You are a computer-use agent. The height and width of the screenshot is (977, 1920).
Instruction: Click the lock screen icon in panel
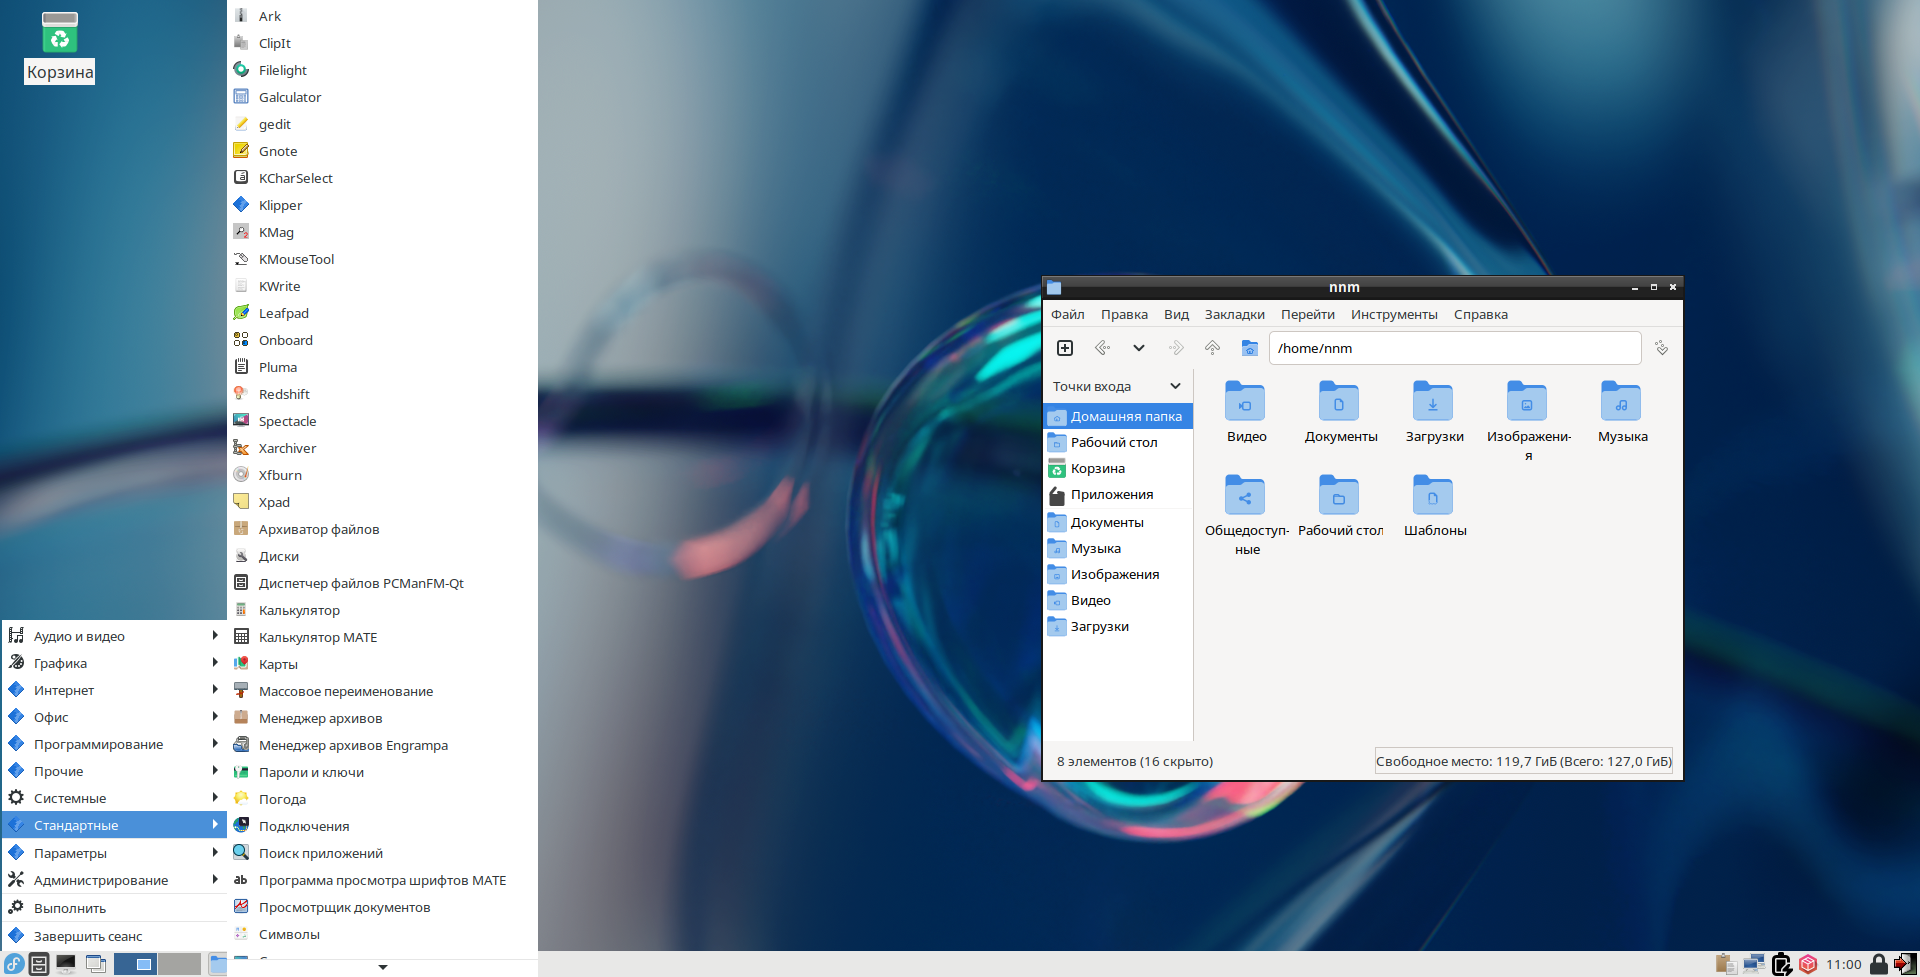pyautogui.click(x=1878, y=964)
